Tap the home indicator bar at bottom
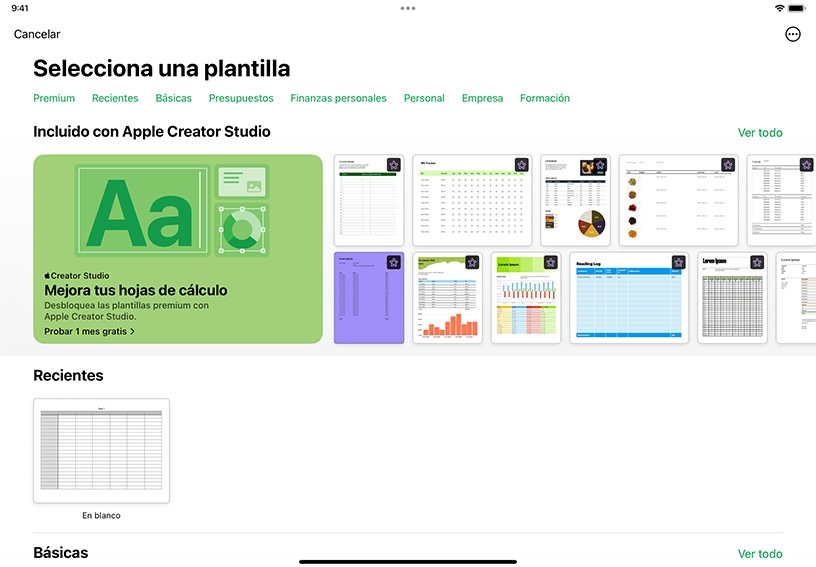This screenshot has width=816, height=567. pos(408,562)
